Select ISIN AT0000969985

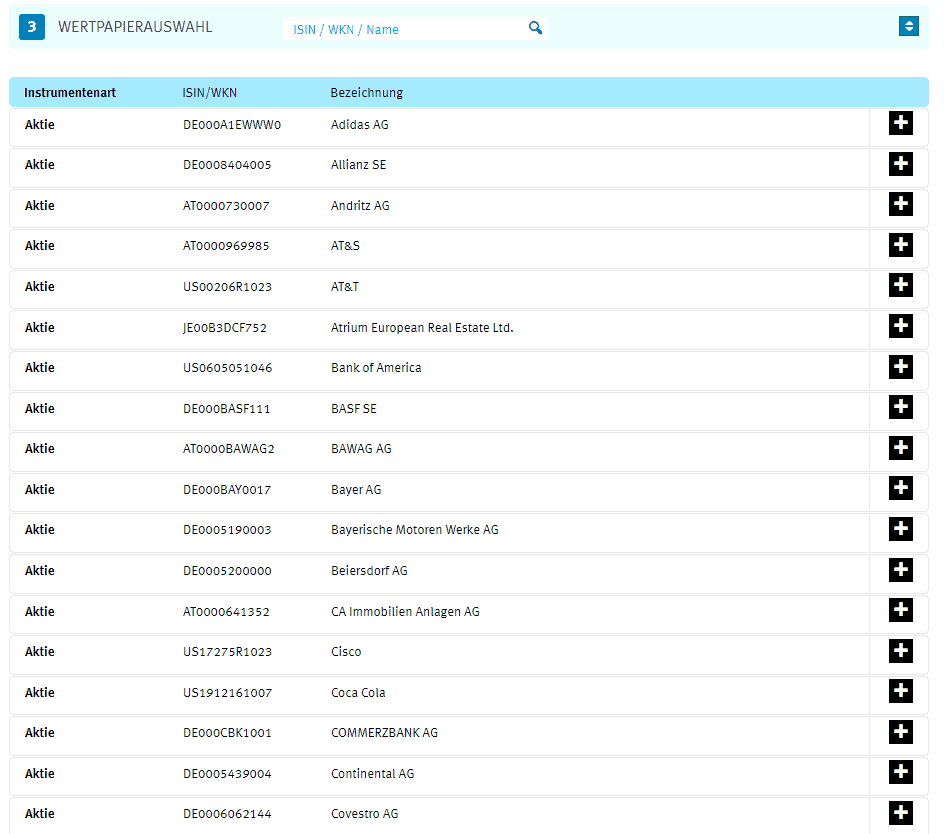click(226, 246)
